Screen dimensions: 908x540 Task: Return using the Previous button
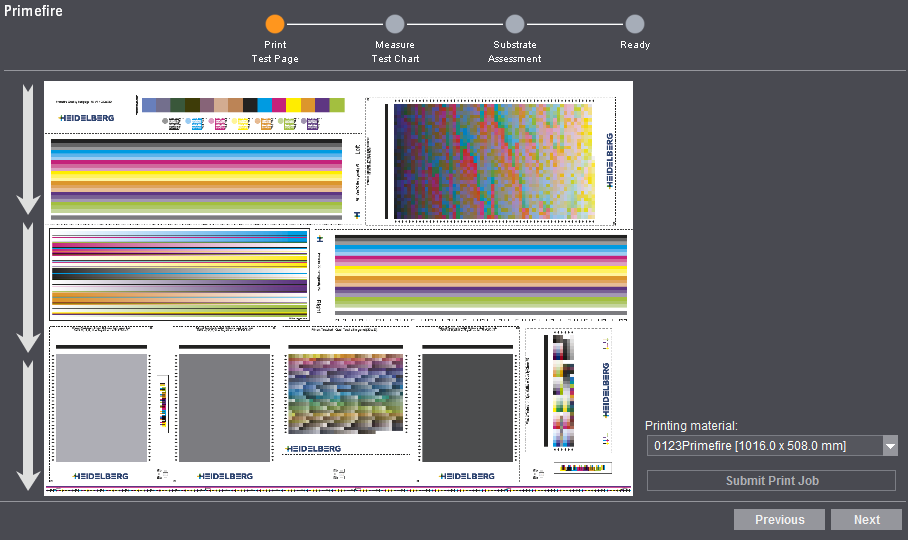pyautogui.click(x=779, y=520)
